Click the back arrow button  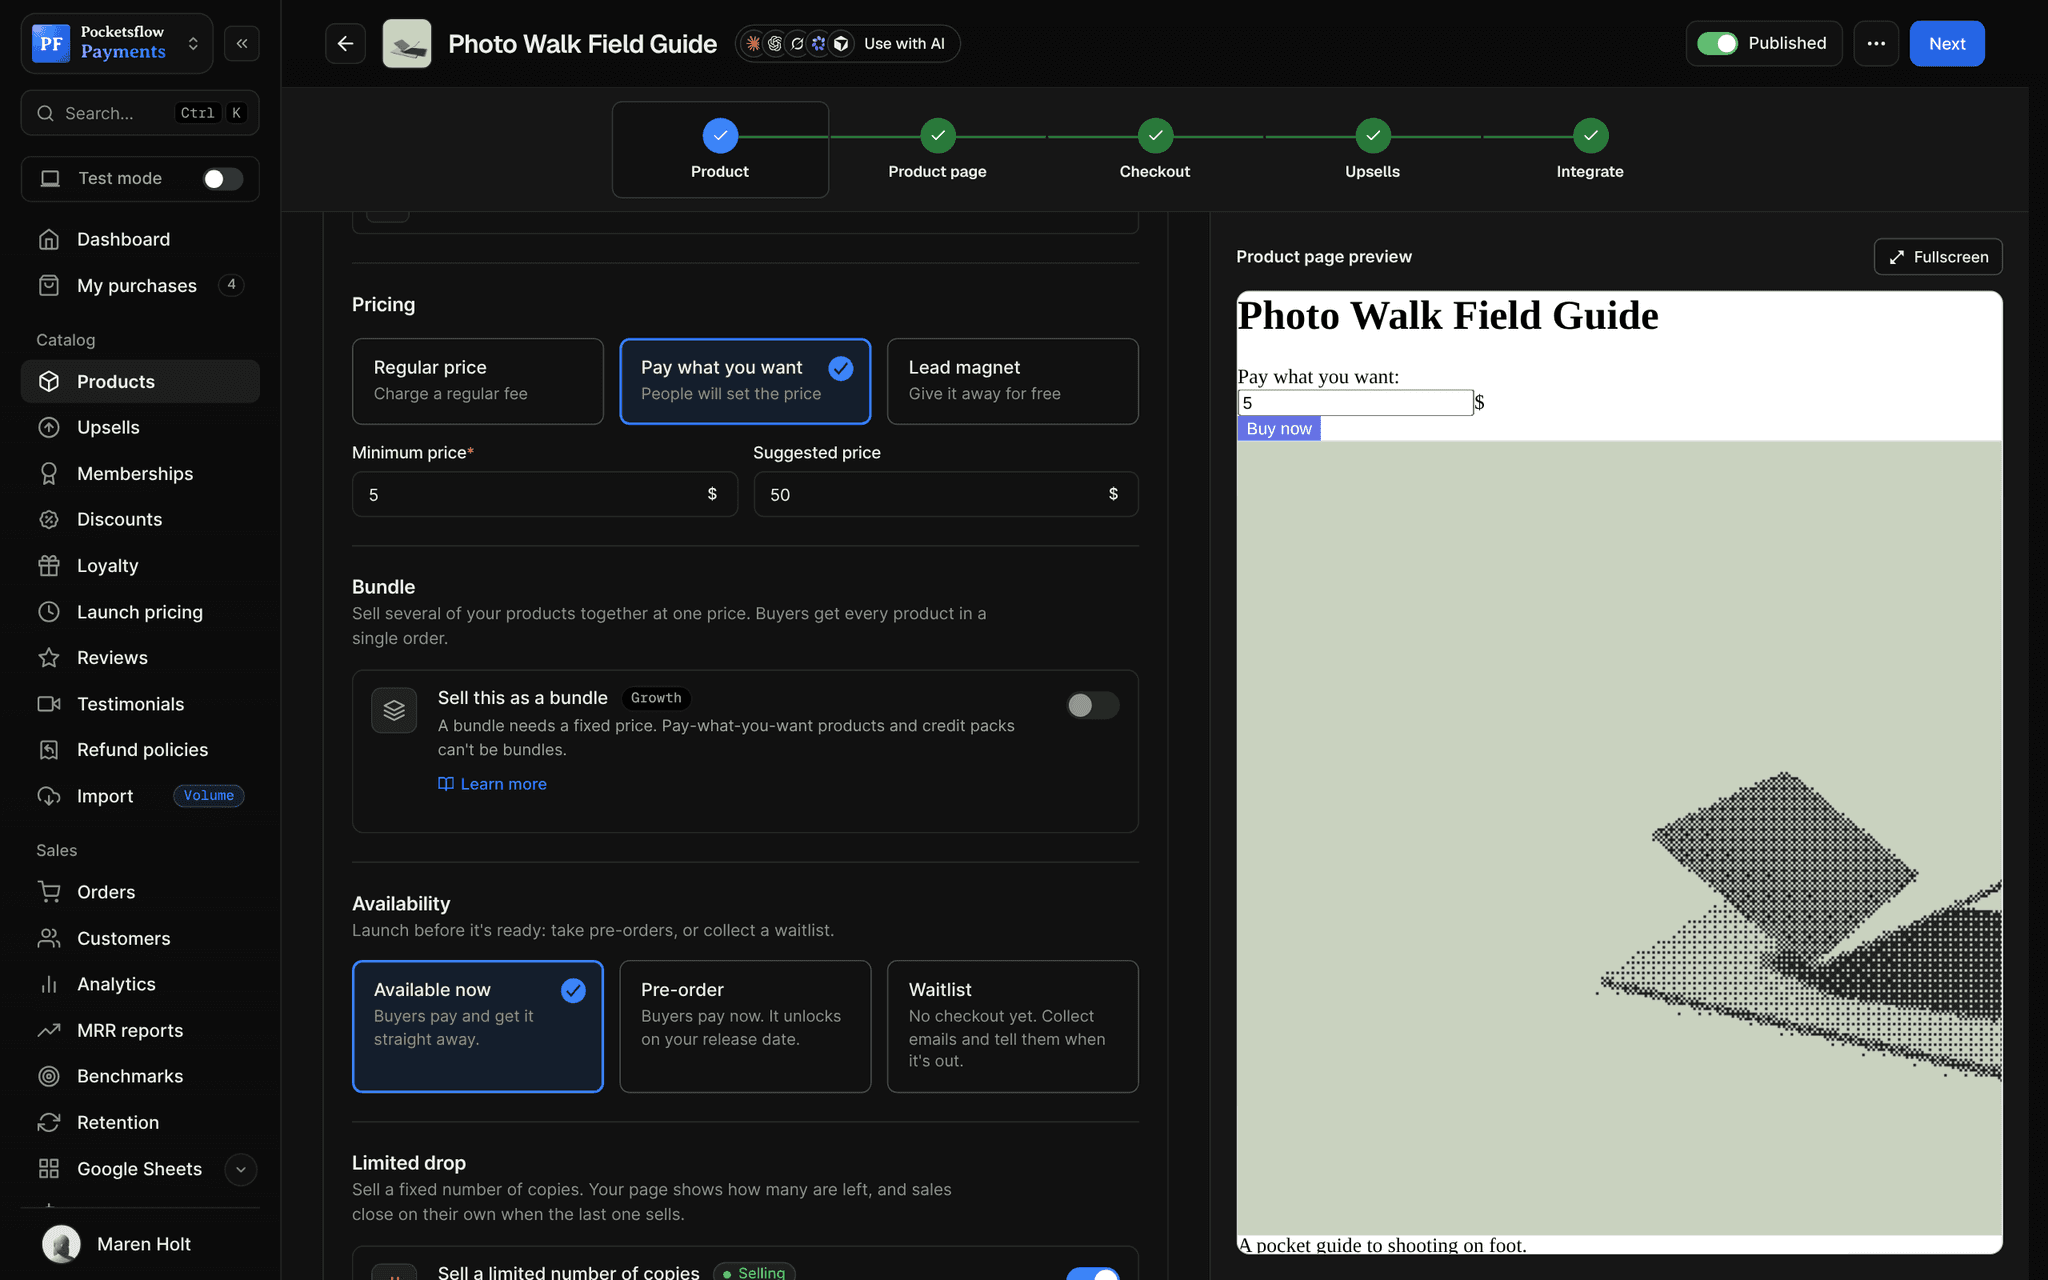[345, 44]
